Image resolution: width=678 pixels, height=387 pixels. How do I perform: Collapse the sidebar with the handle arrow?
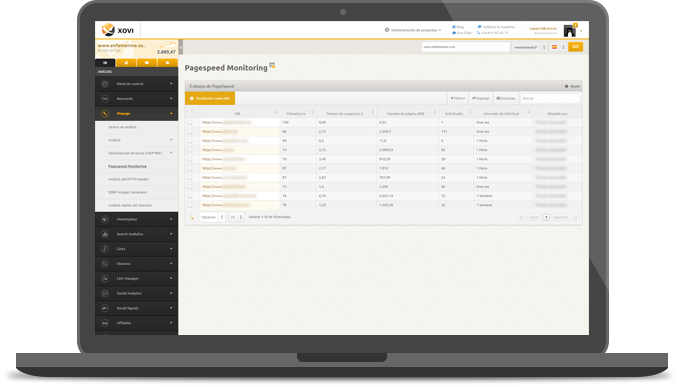[x=181, y=47]
